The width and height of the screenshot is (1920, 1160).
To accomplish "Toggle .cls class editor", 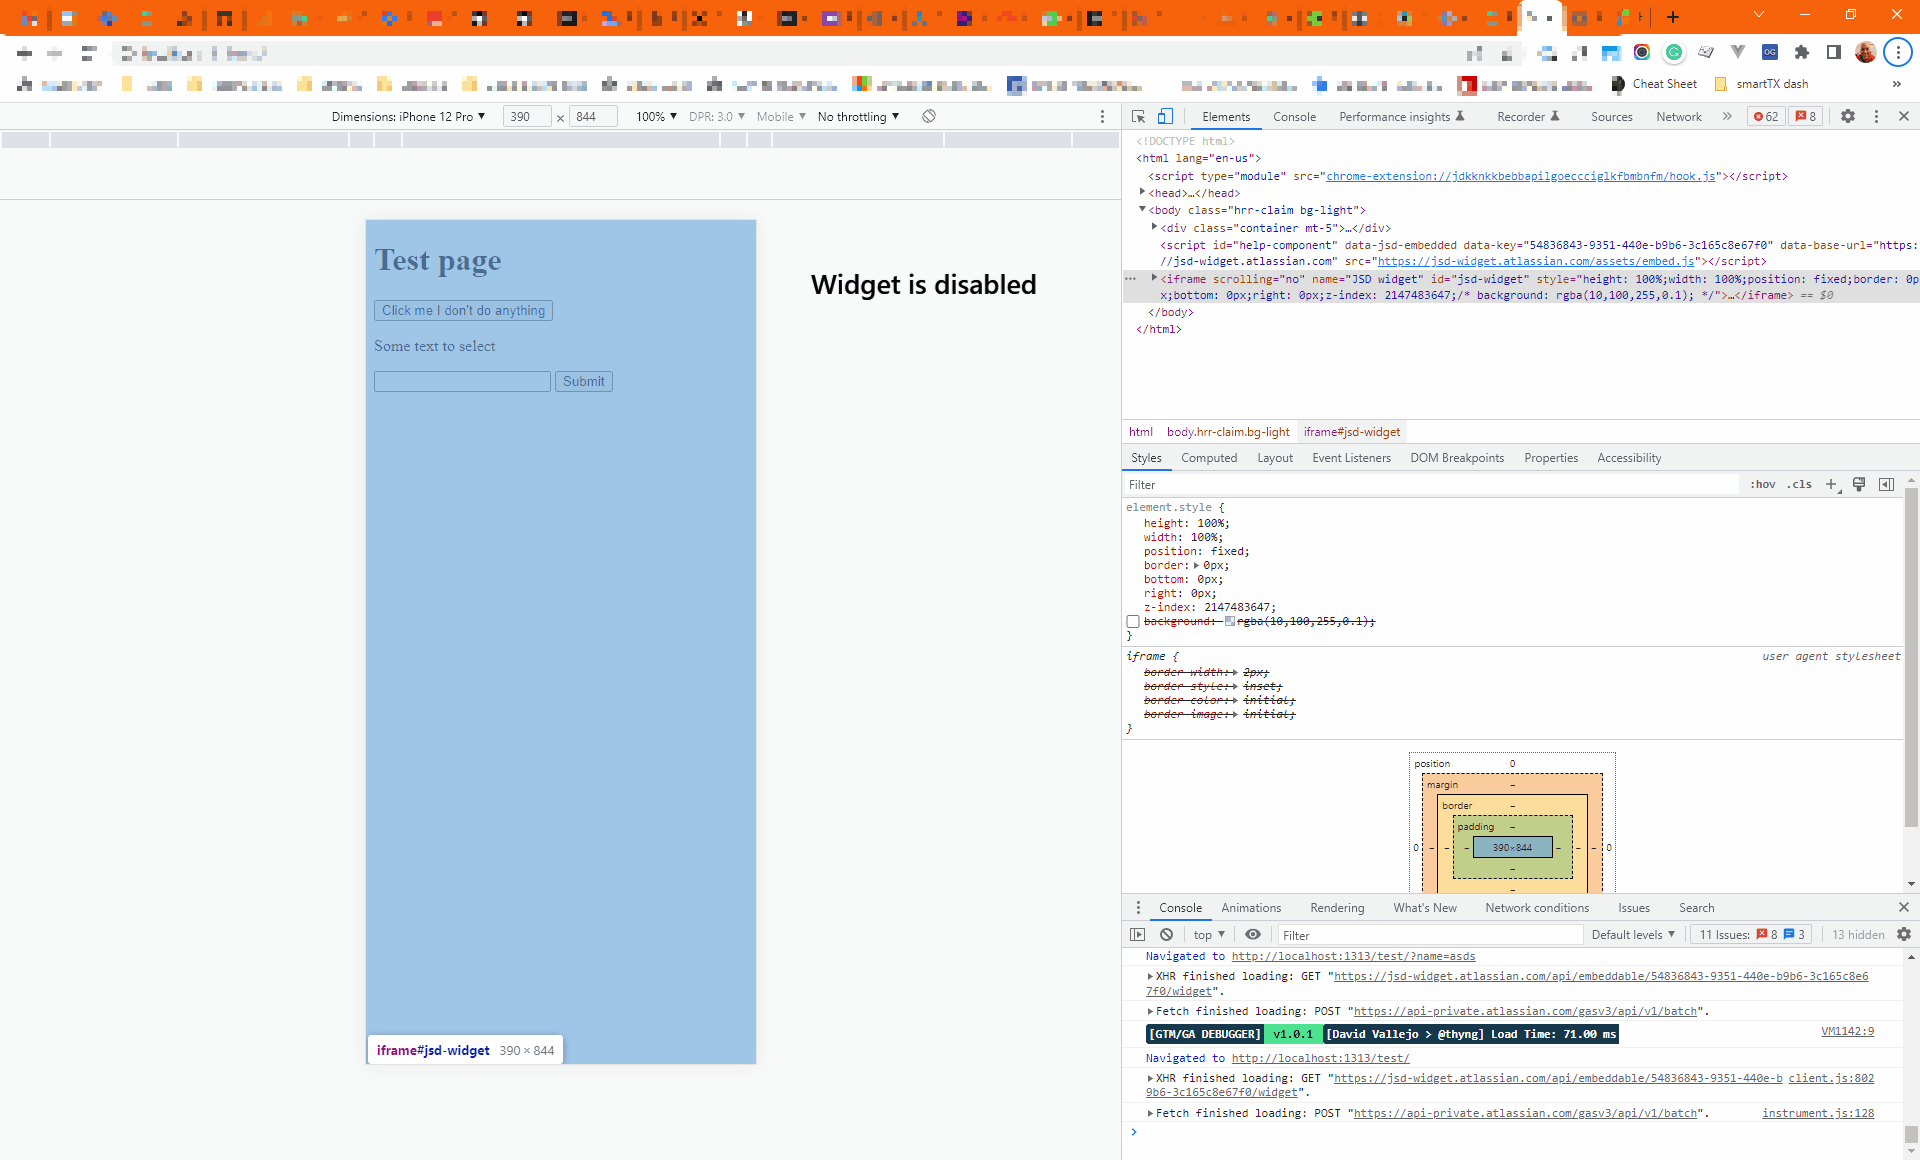I will 1801,484.
